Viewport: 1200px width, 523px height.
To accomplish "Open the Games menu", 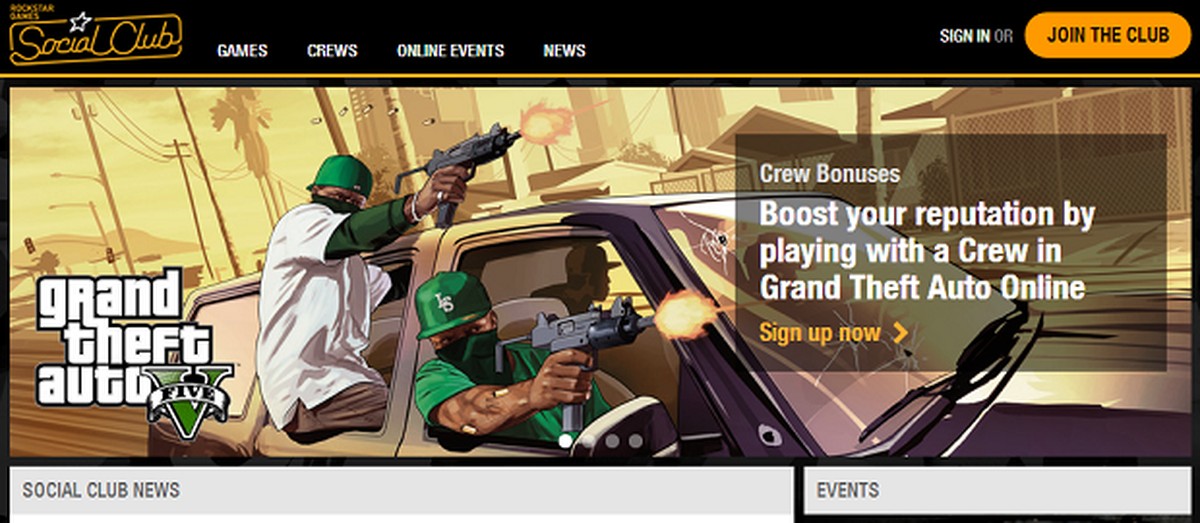I will [x=242, y=50].
